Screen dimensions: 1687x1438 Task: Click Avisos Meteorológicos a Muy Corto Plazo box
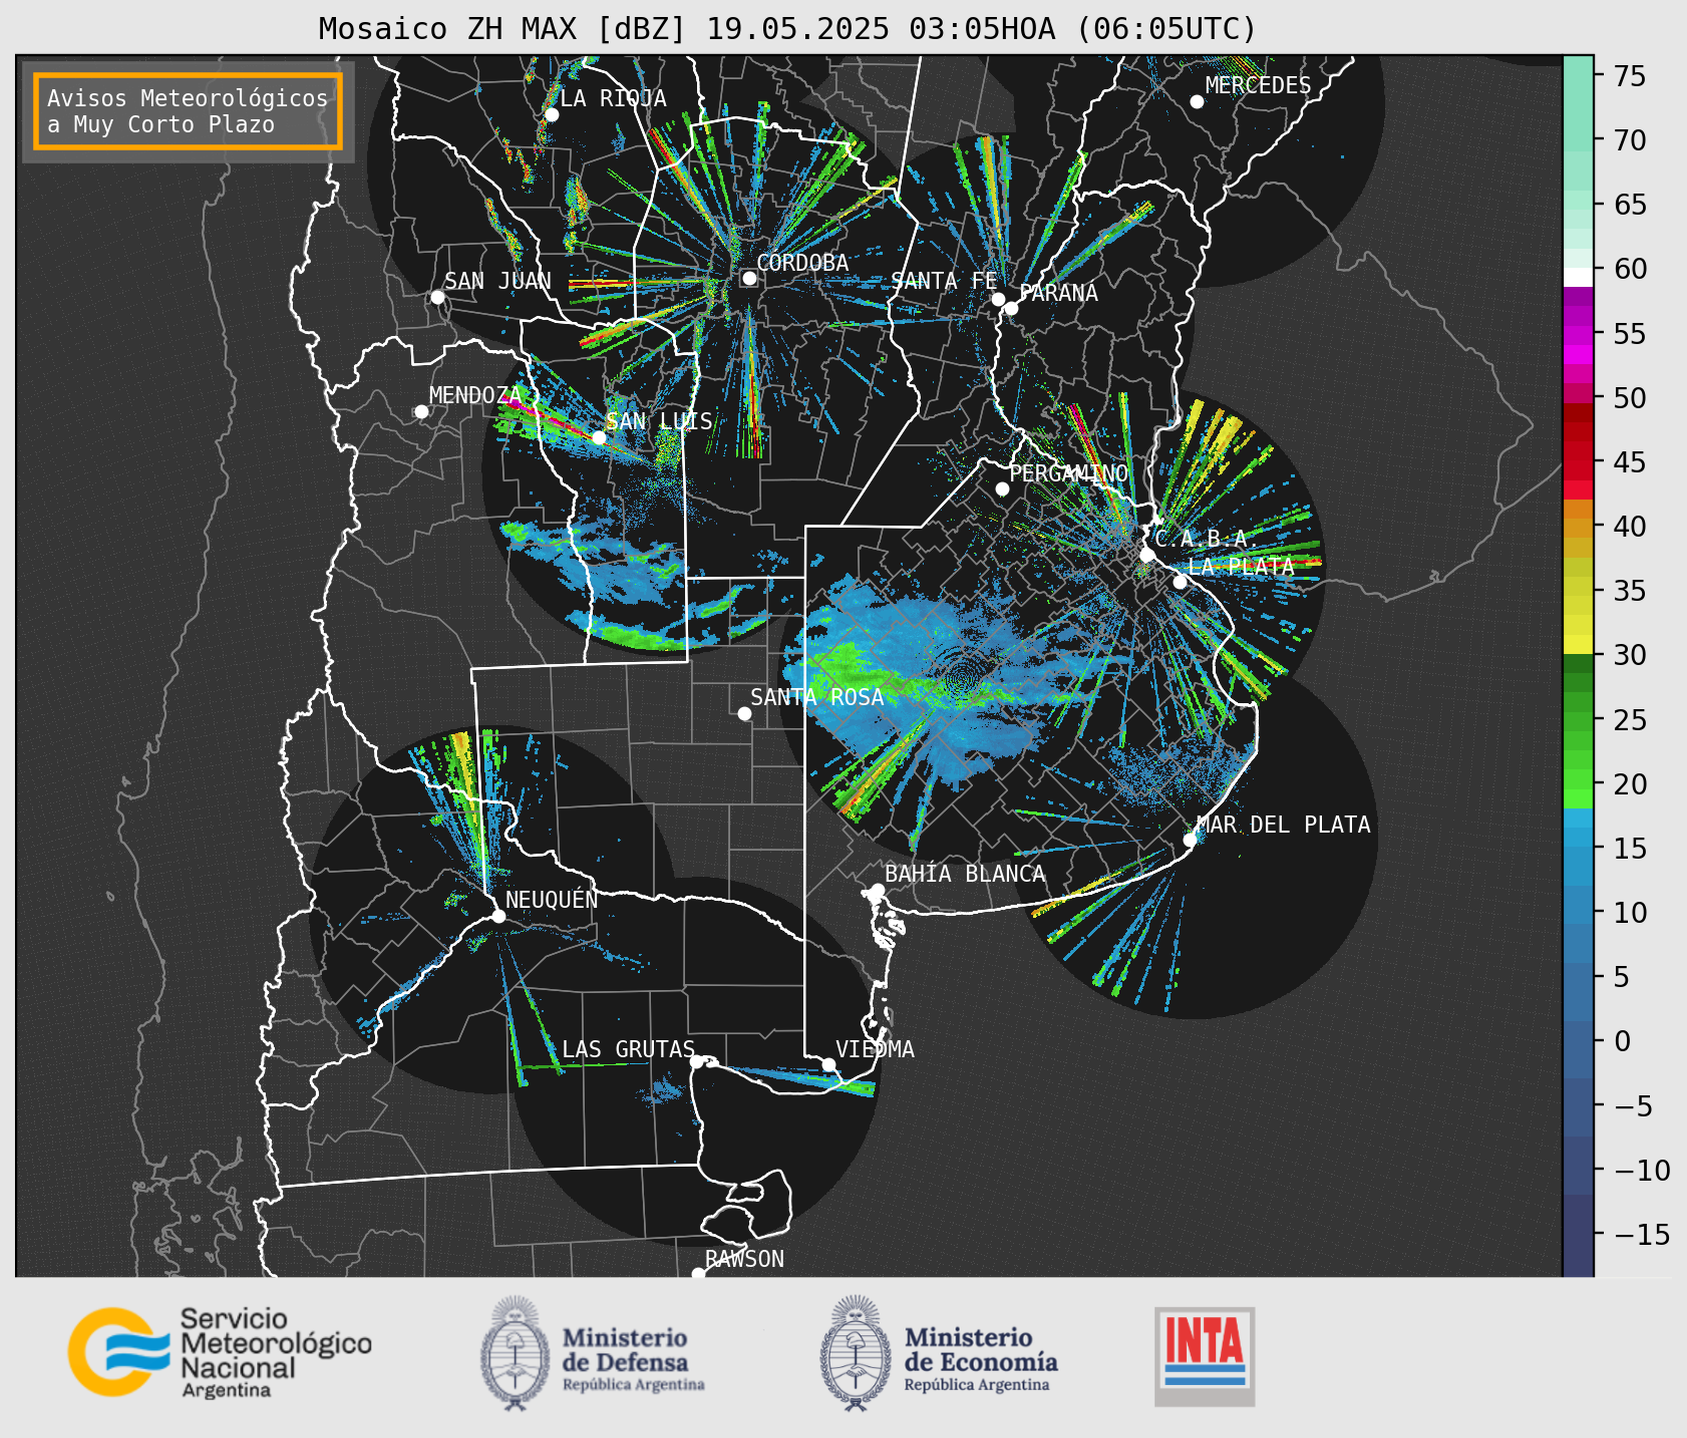click(188, 111)
